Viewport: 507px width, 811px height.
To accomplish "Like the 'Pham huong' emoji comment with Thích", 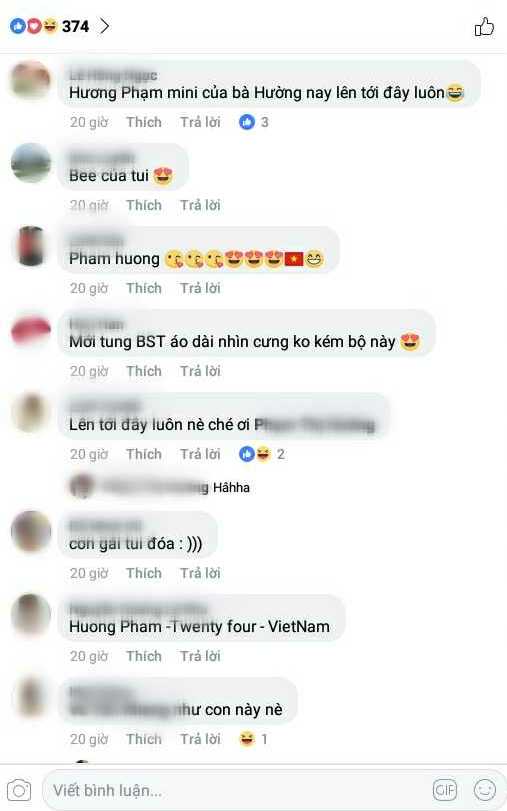I will tap(144, 288).
